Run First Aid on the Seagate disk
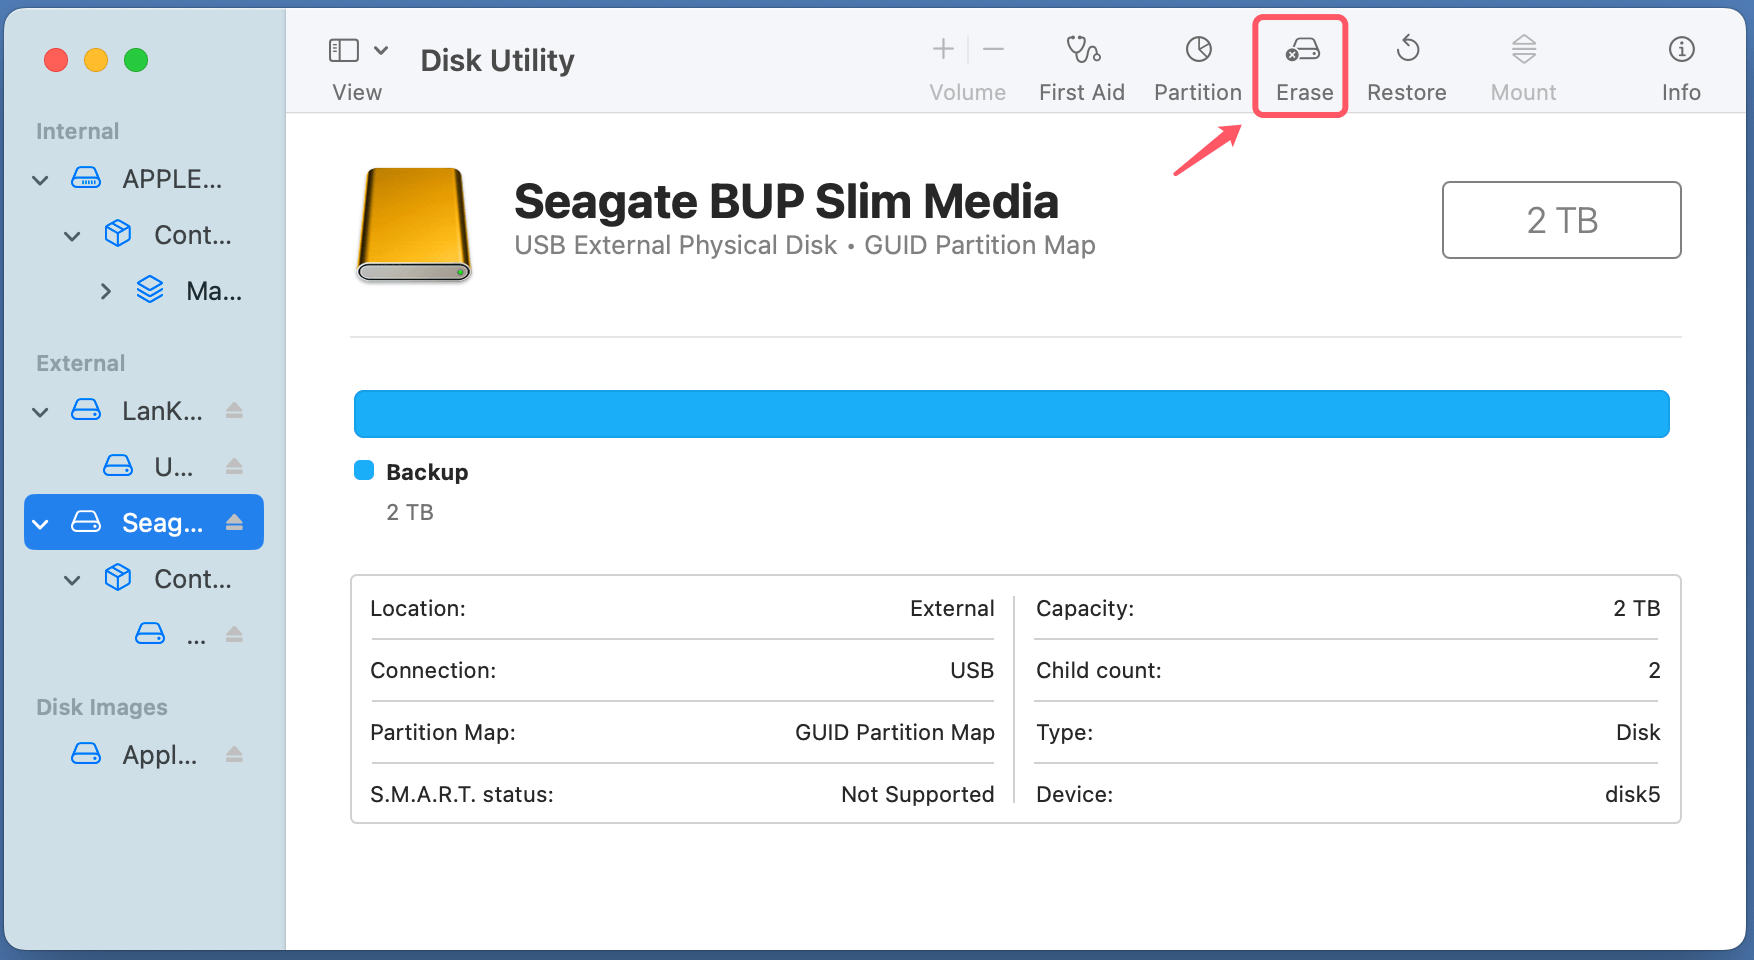This screenshot has width=1754, height=960. (x=1082, y=63)
